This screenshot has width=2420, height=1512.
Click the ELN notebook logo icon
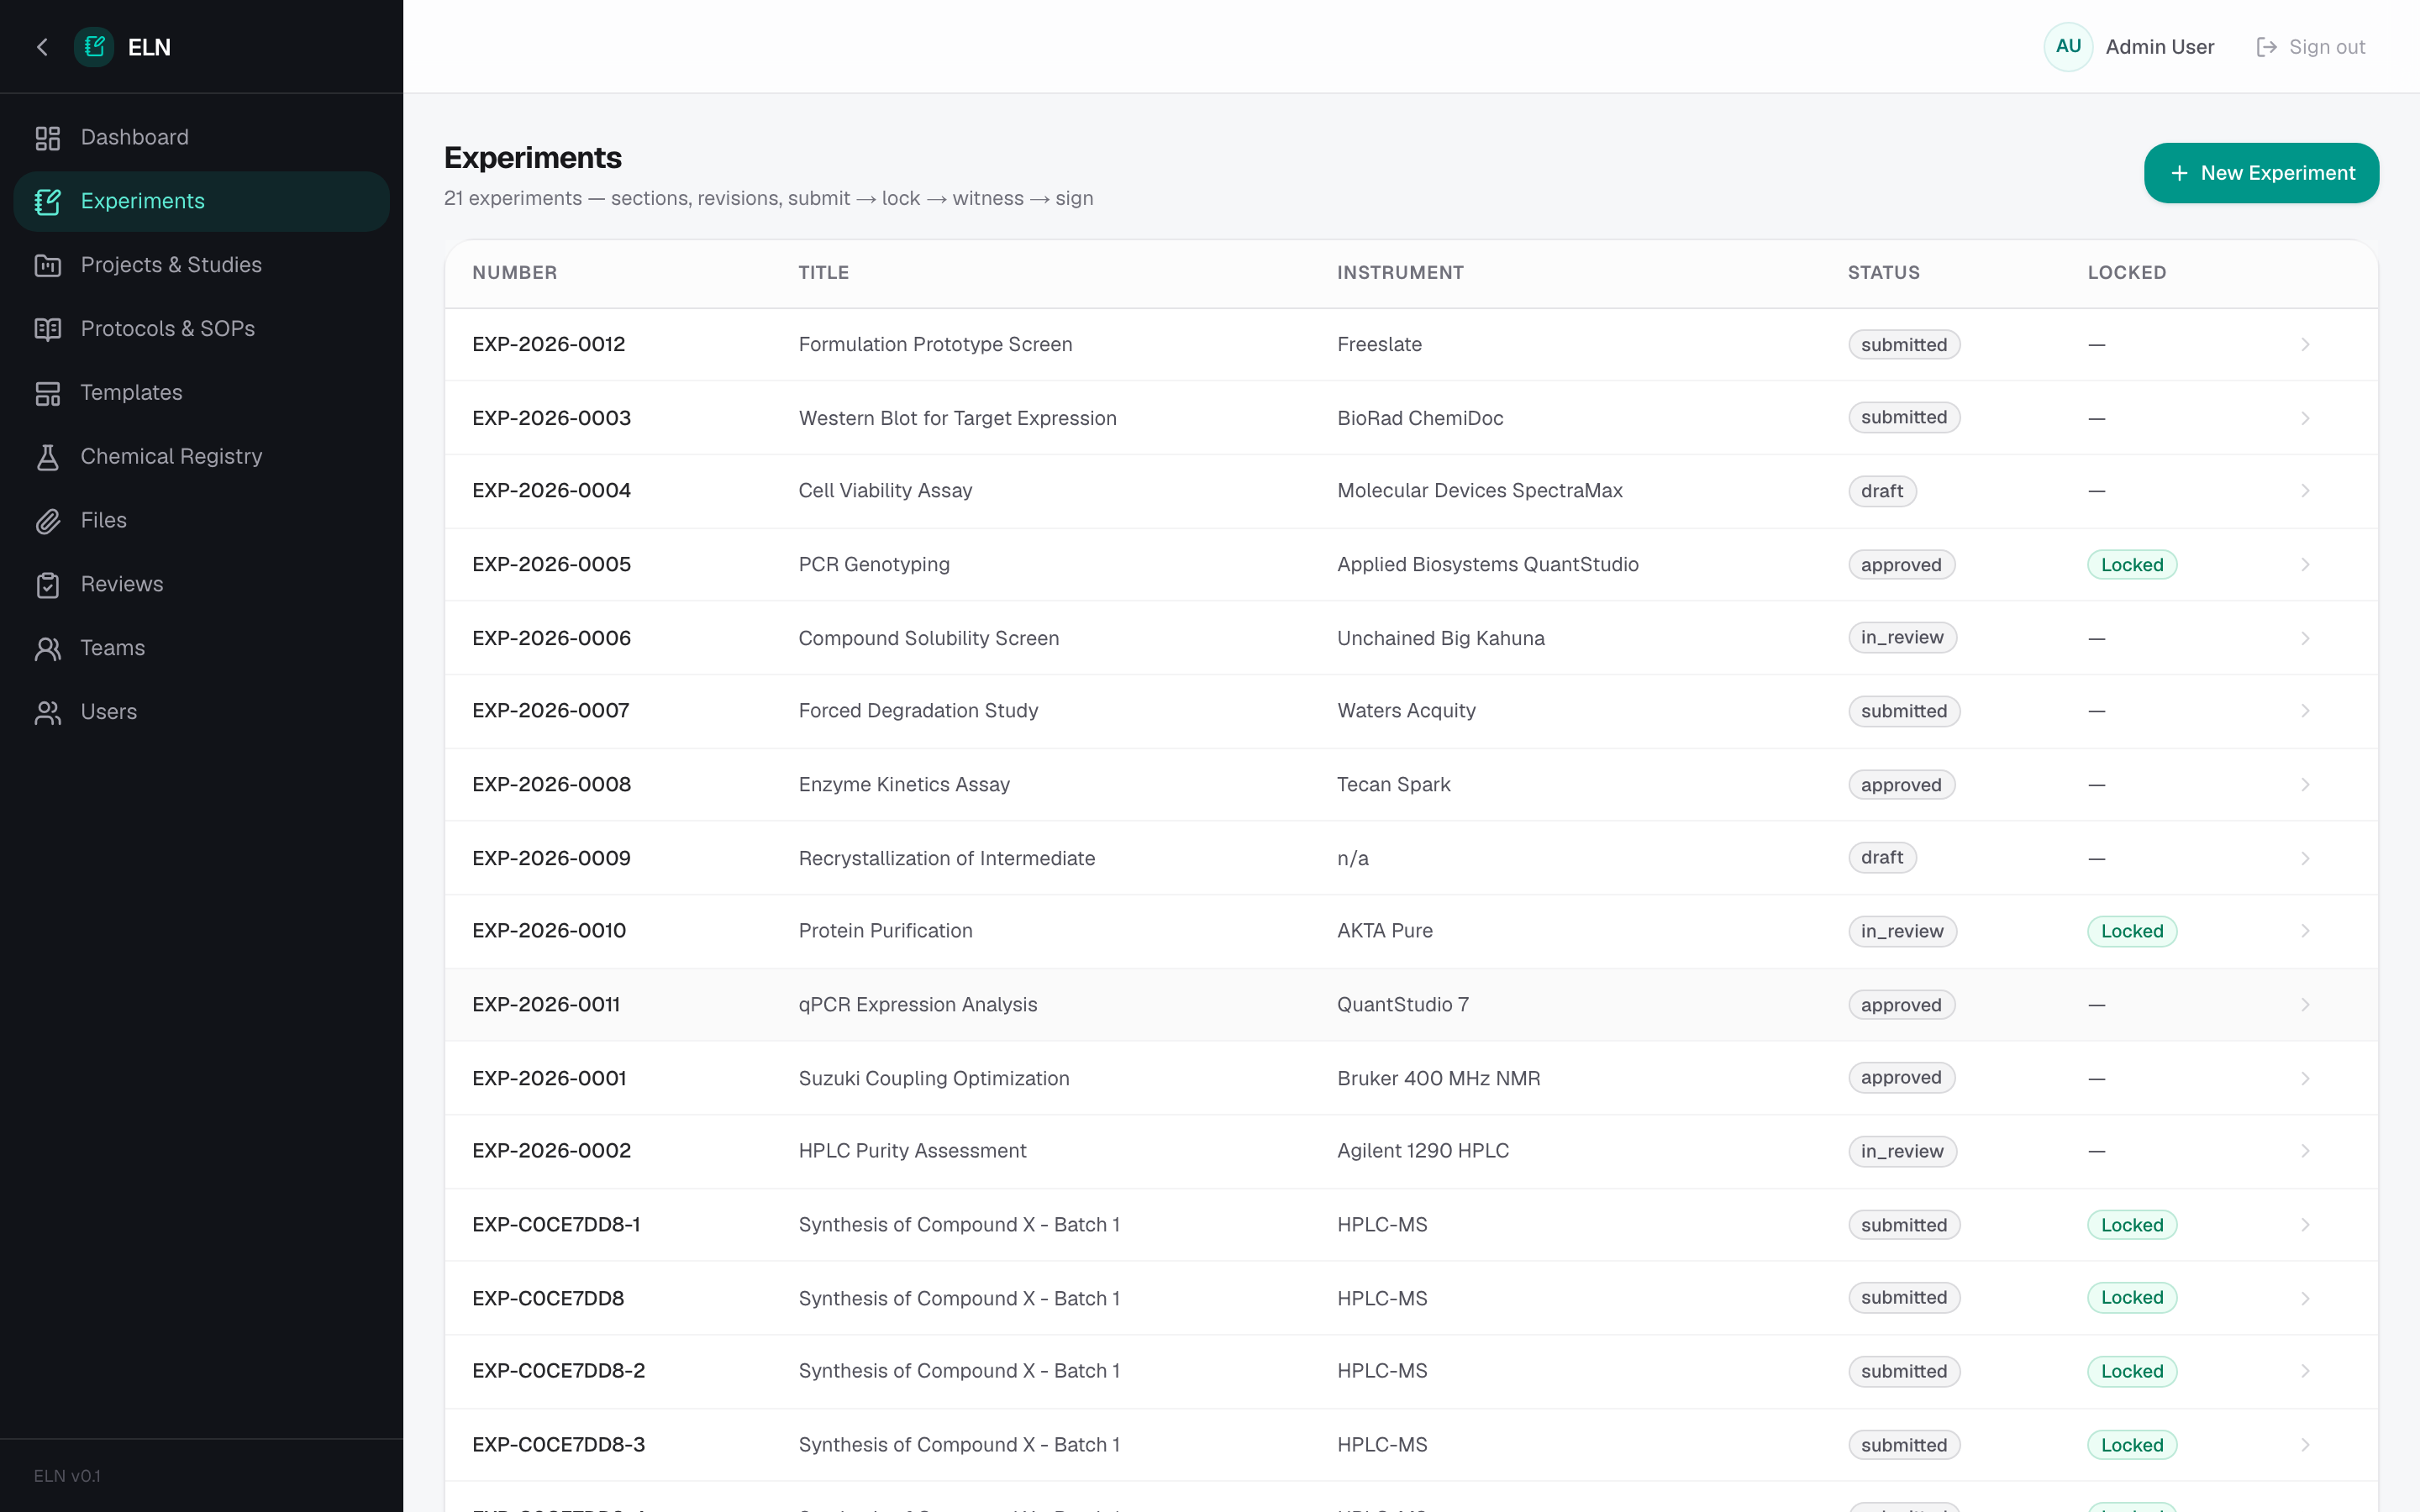pos(94,47)
